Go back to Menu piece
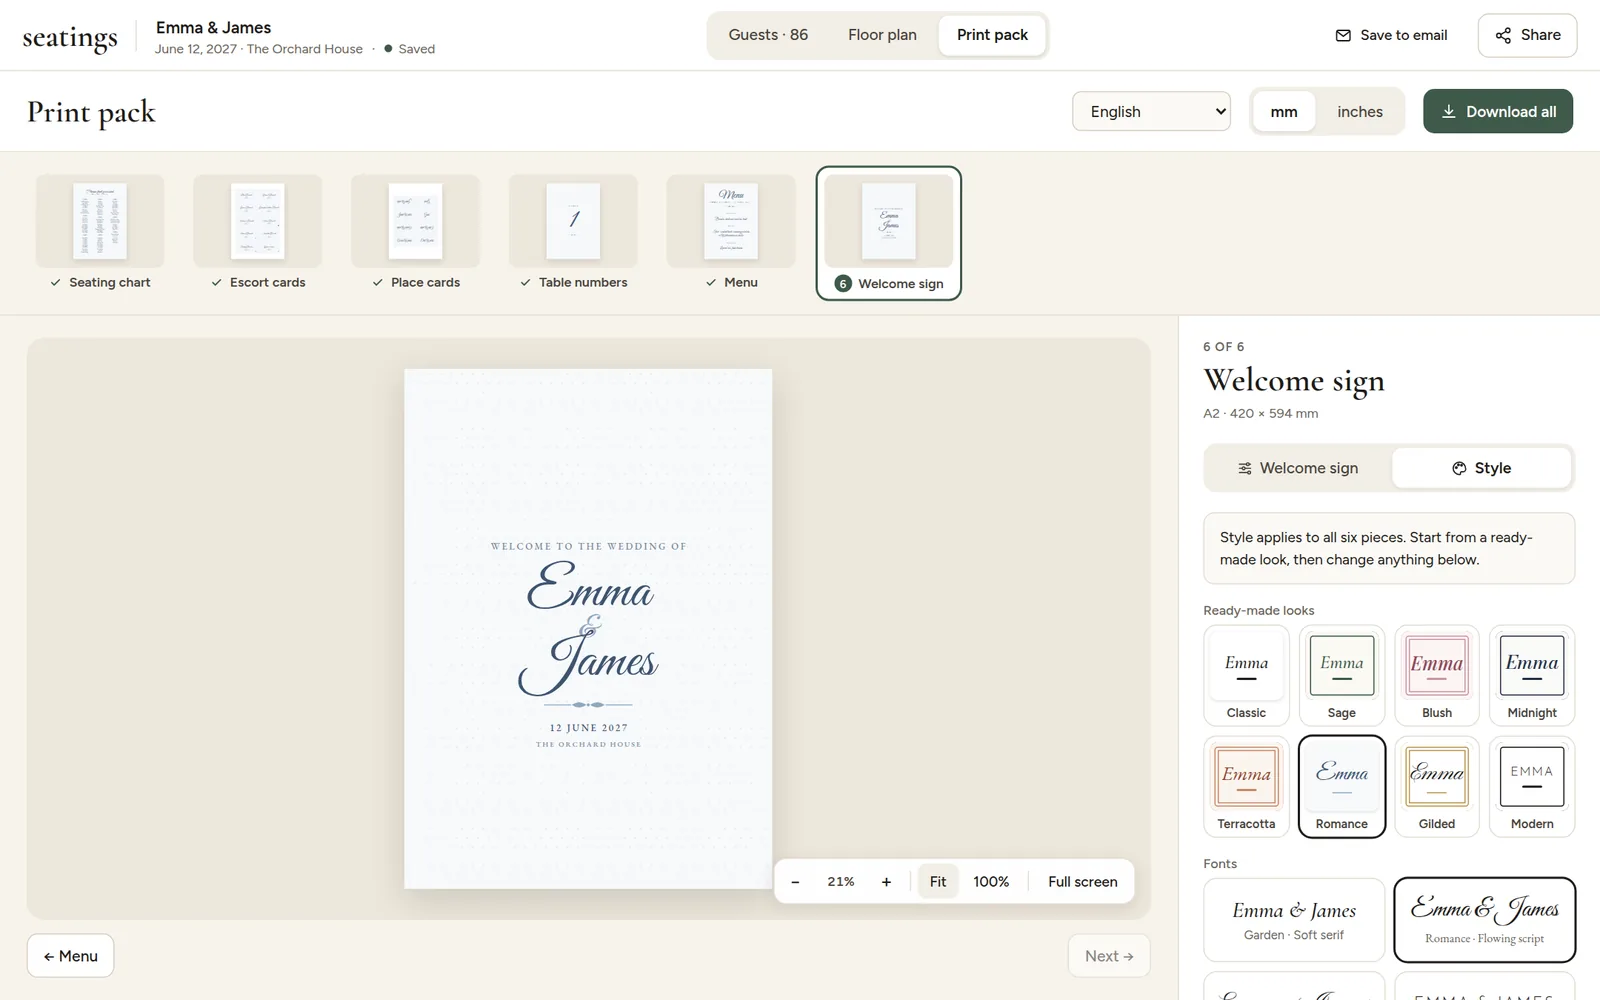This screenshot has height=1000, width=1600. pos(70,956)
